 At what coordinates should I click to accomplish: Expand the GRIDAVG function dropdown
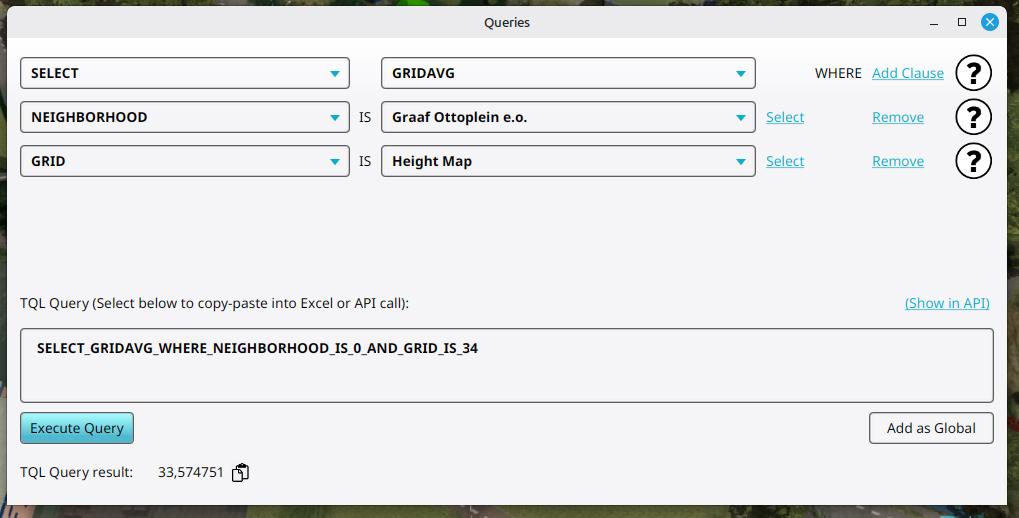tap(568, 73)
